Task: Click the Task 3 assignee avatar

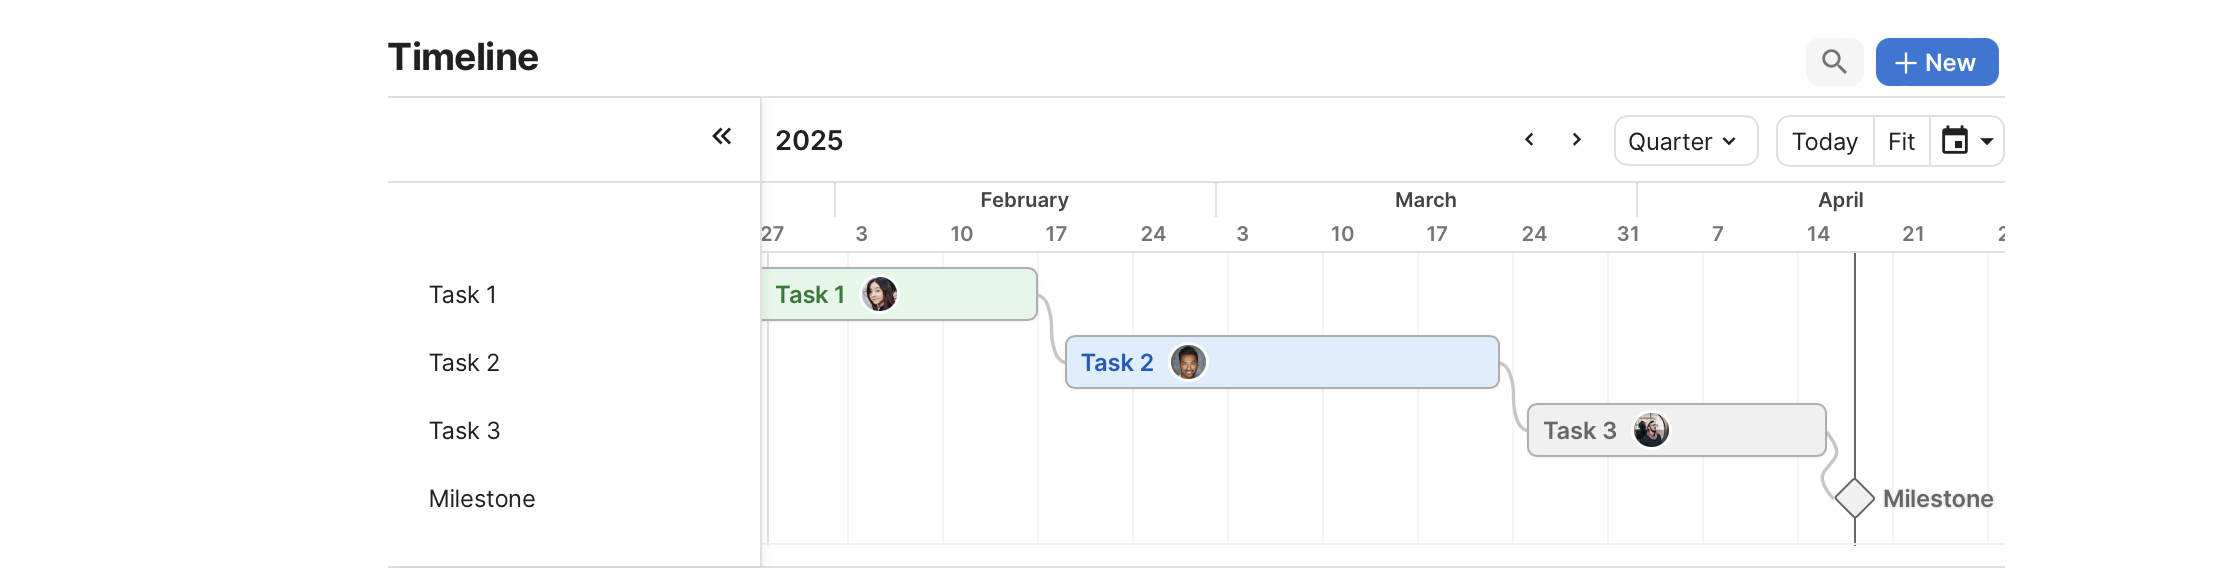Action: [1651, 430]
